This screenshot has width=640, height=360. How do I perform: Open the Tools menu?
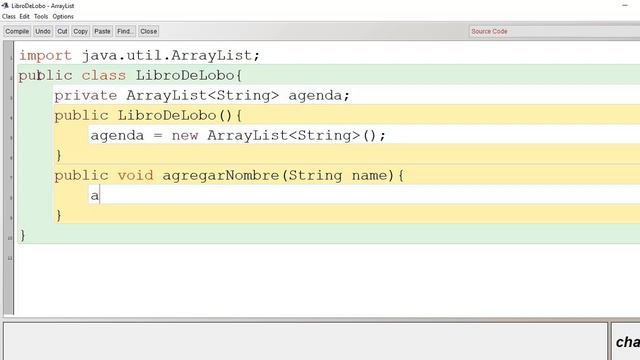coord(41,16)
